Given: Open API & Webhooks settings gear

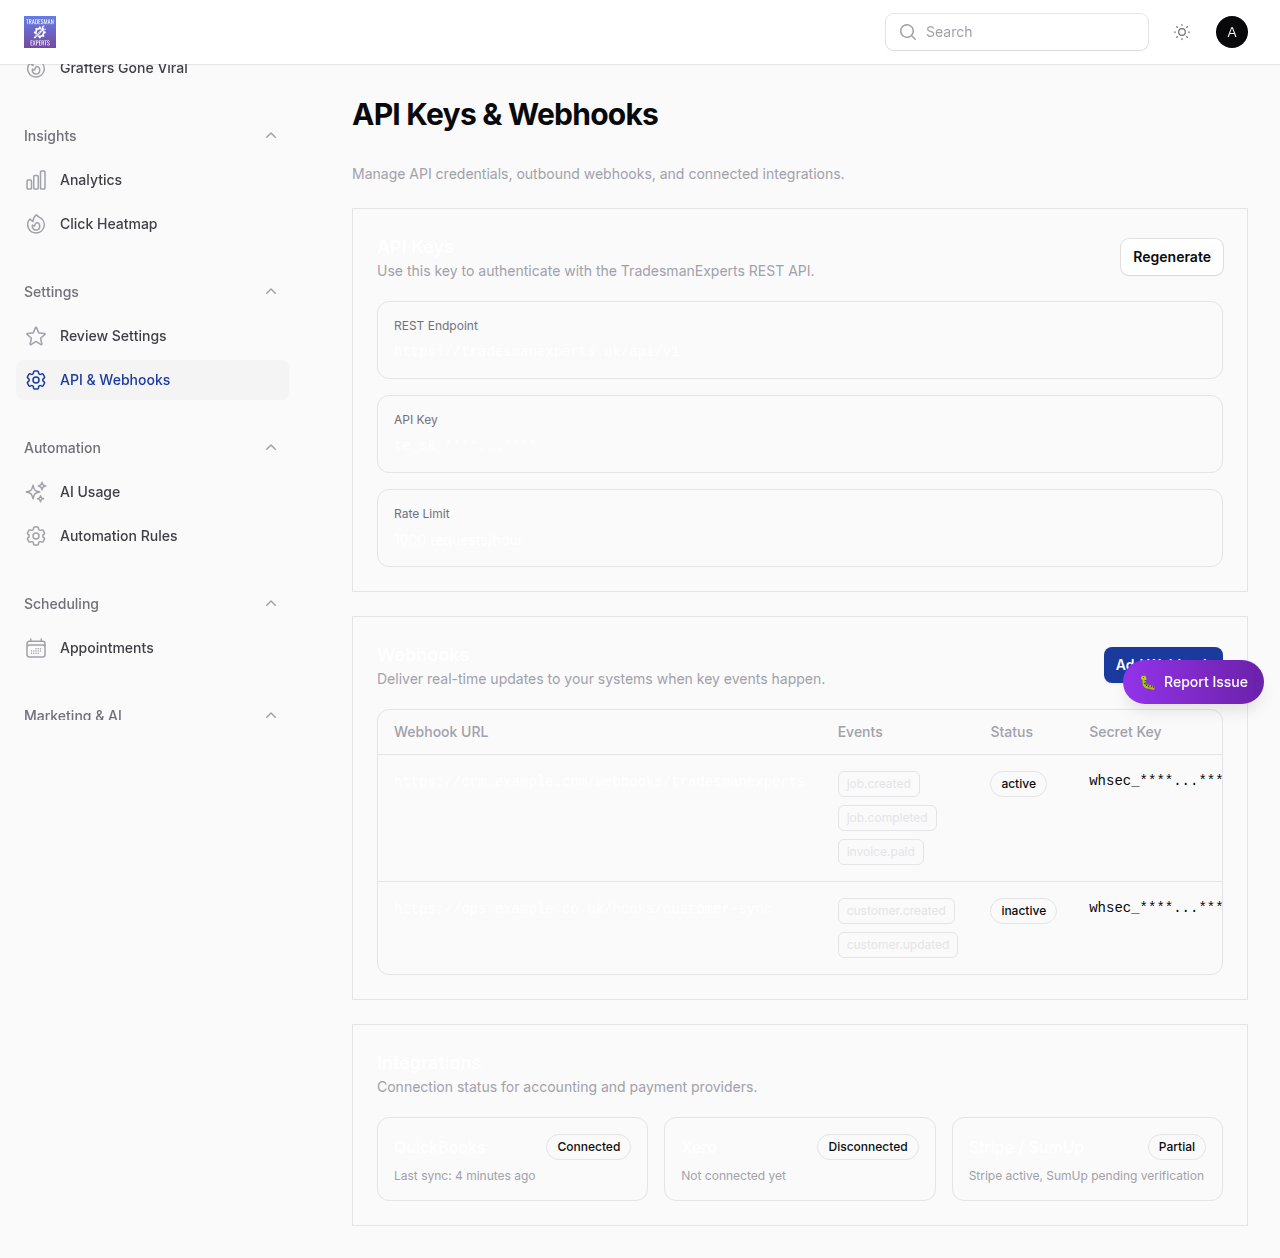Looking at the screenshot, I should tap(36, 380).
